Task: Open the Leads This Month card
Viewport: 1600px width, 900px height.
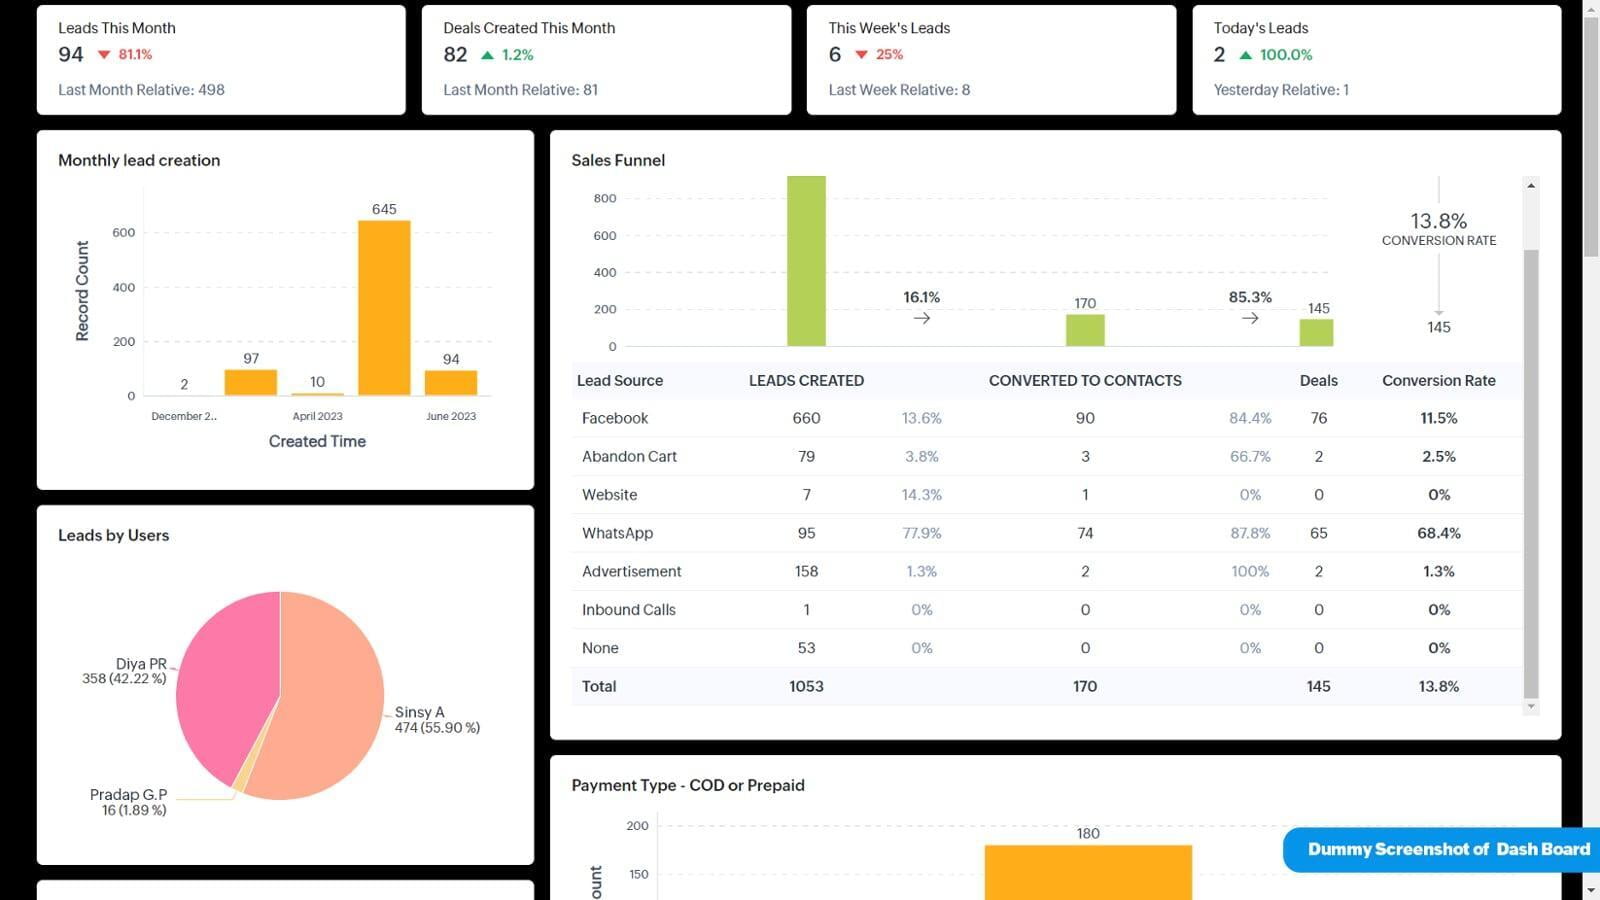Action: coord(221,60)
